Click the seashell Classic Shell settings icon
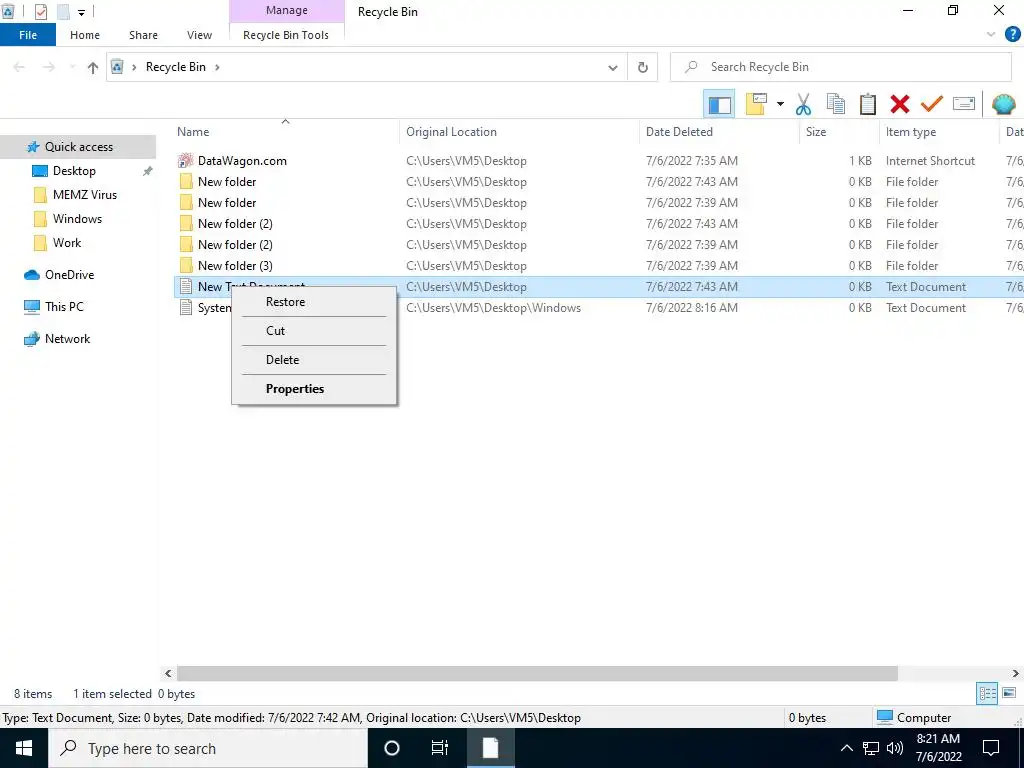 pos(1004,104)
